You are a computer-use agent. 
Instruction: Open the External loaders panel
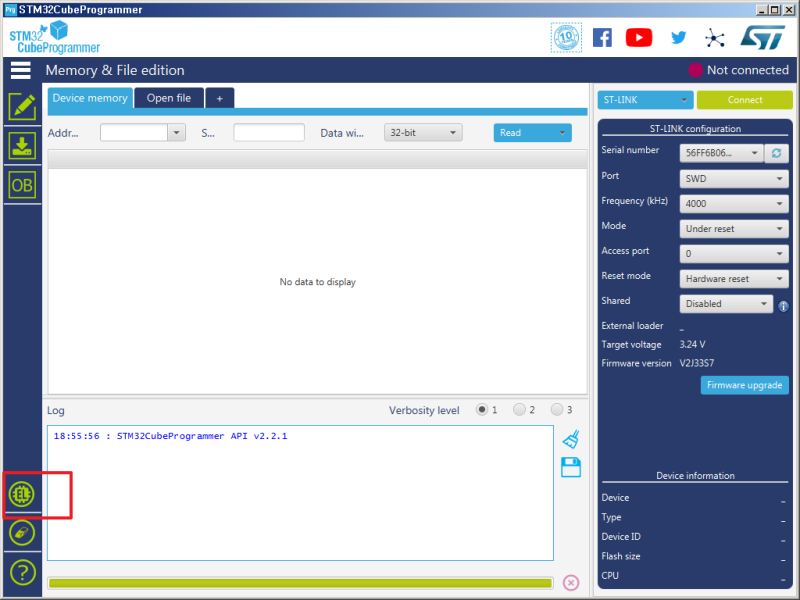click(22, 494)
